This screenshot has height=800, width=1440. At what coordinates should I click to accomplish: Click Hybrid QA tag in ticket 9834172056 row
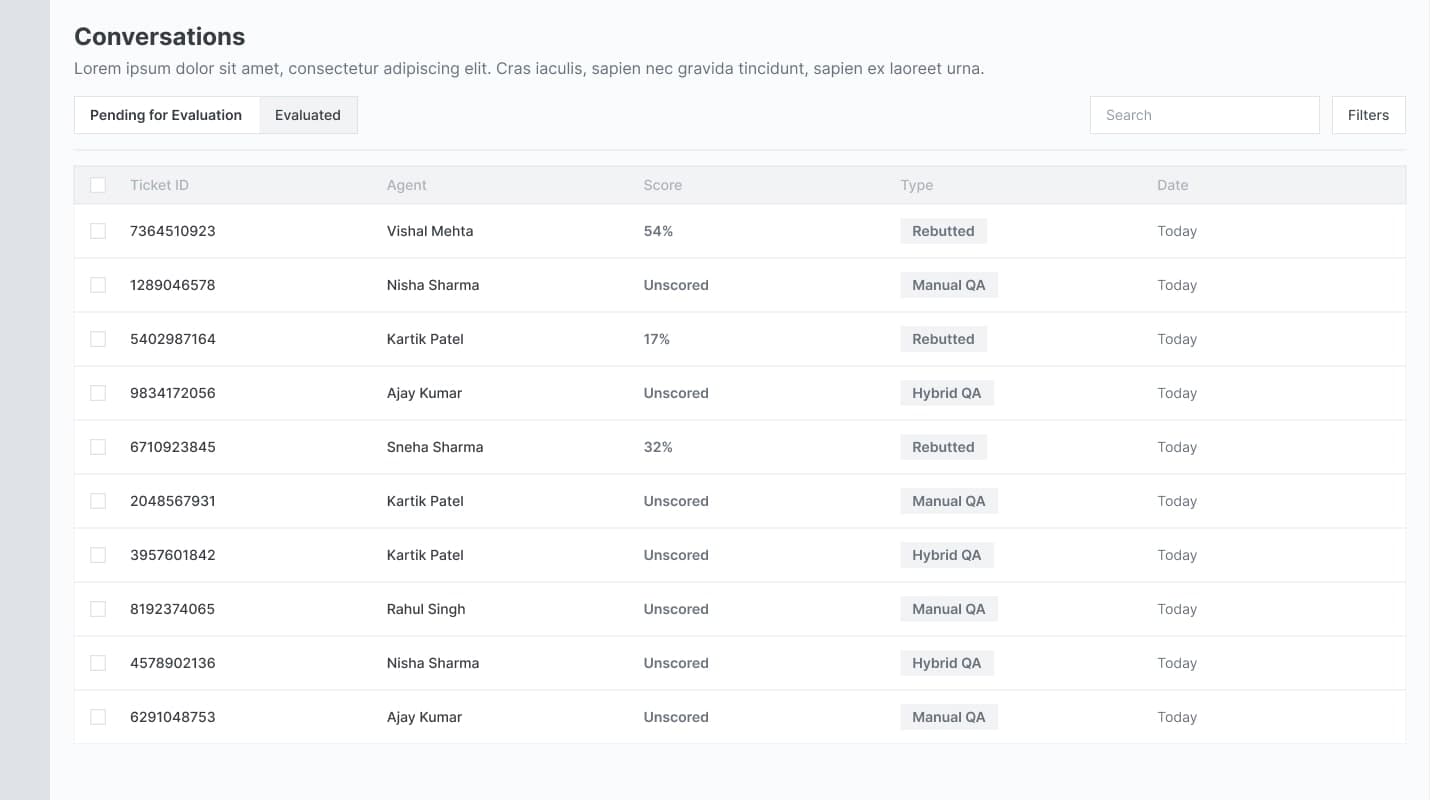coord(947,393)
